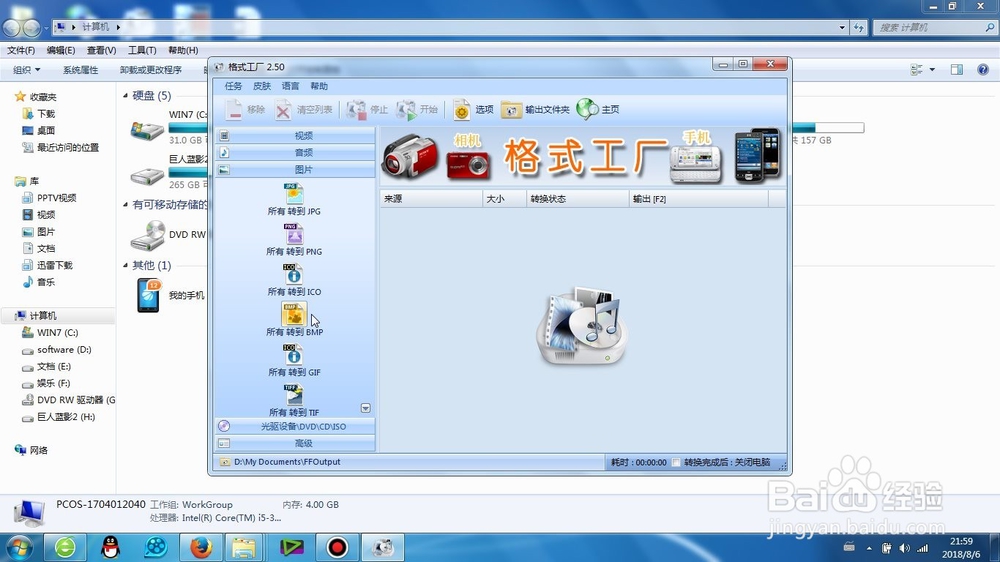Image resolution: width=1000 pixels, height=562 pixels.
Task: Select 音乐 library in sidebar
Action: [x=46, y=282]
